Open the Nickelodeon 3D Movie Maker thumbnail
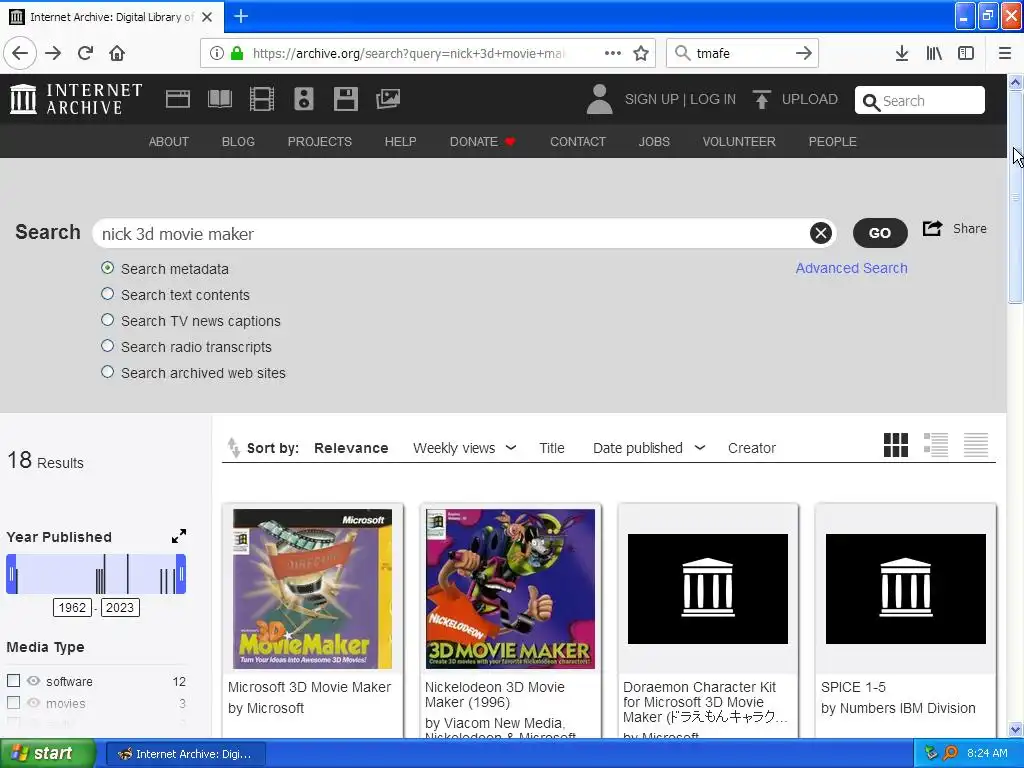The width and height of the screenshot is (1024, 768). 510,589
